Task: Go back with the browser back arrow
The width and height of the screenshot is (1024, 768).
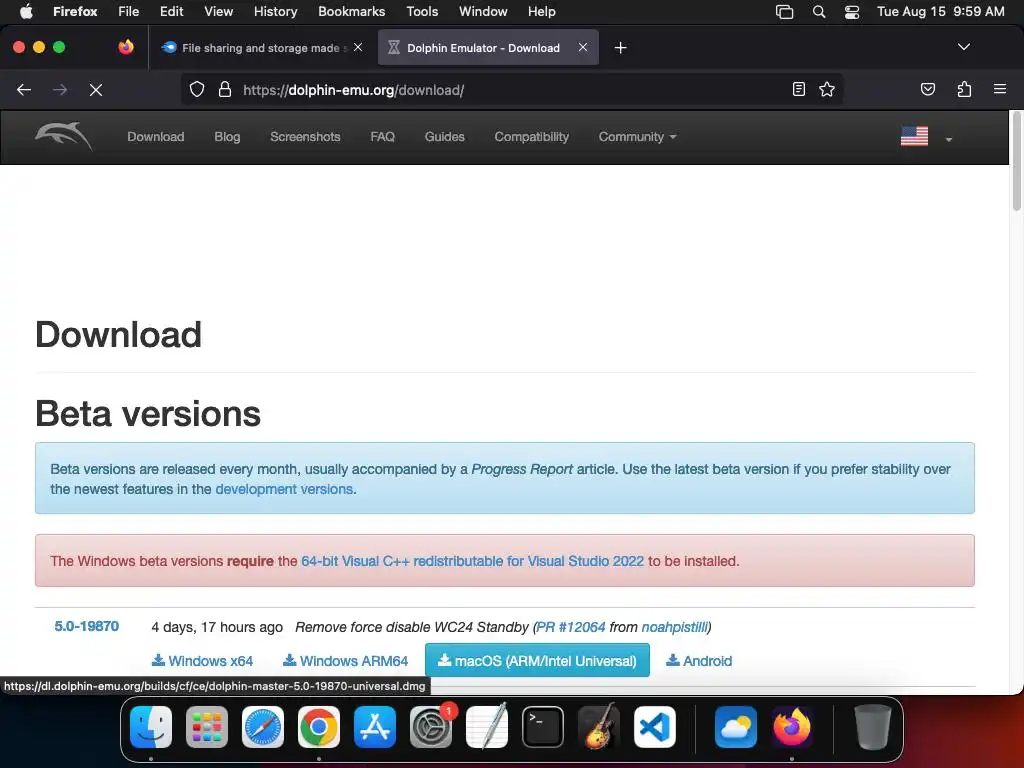Action: tap(24, 90)
